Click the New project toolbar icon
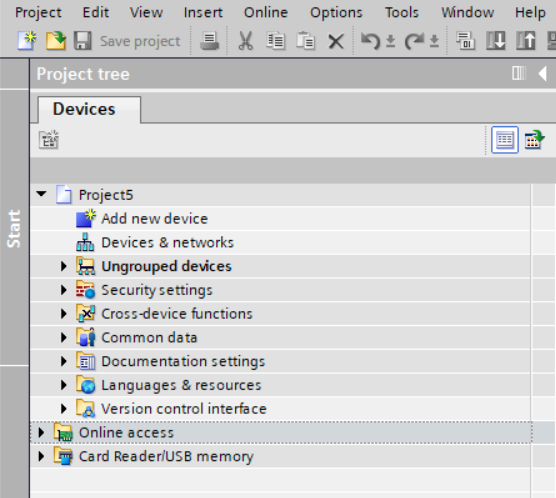 27,41
